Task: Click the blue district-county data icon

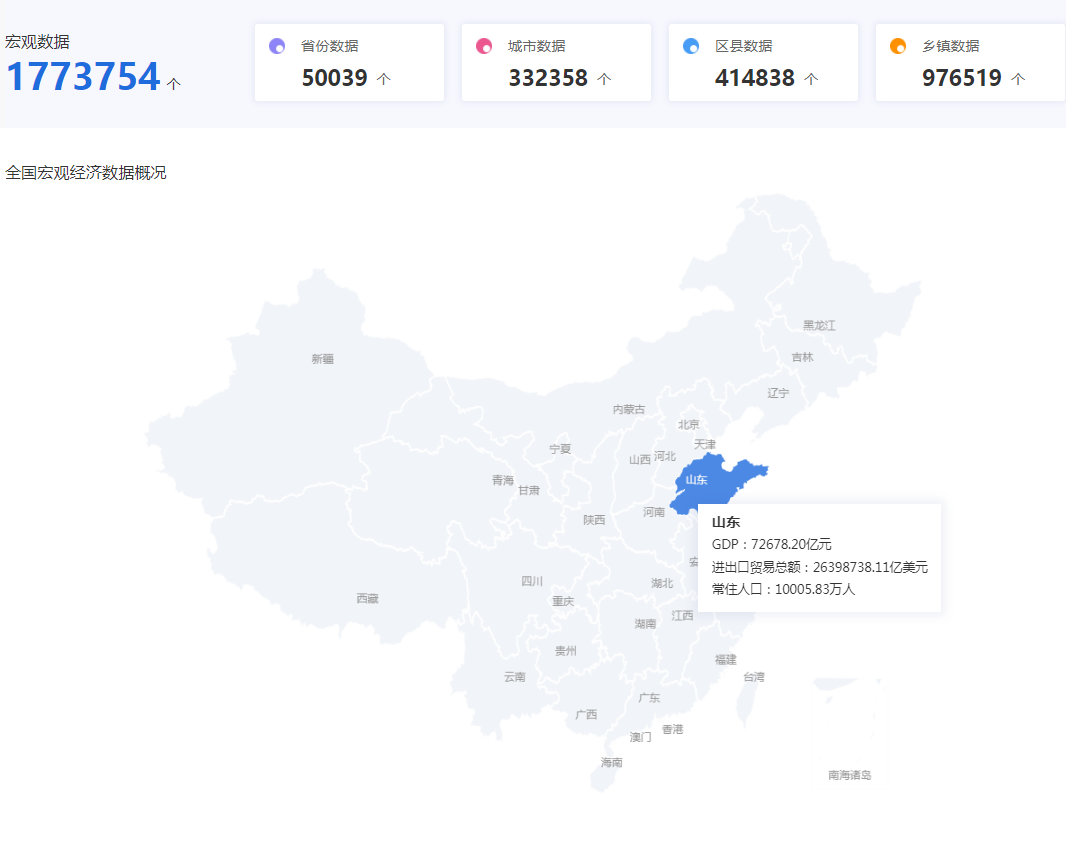Action: pyautogui.click(x=691, y=46)
